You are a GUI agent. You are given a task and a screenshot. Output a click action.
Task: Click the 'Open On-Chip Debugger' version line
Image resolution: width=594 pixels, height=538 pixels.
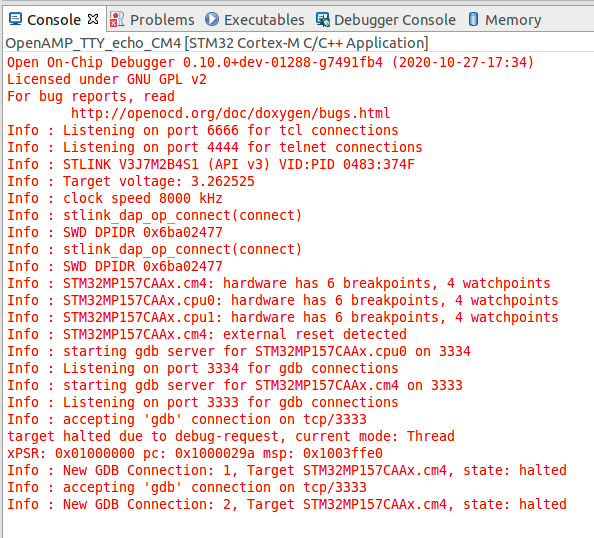[x=270, y=62]
